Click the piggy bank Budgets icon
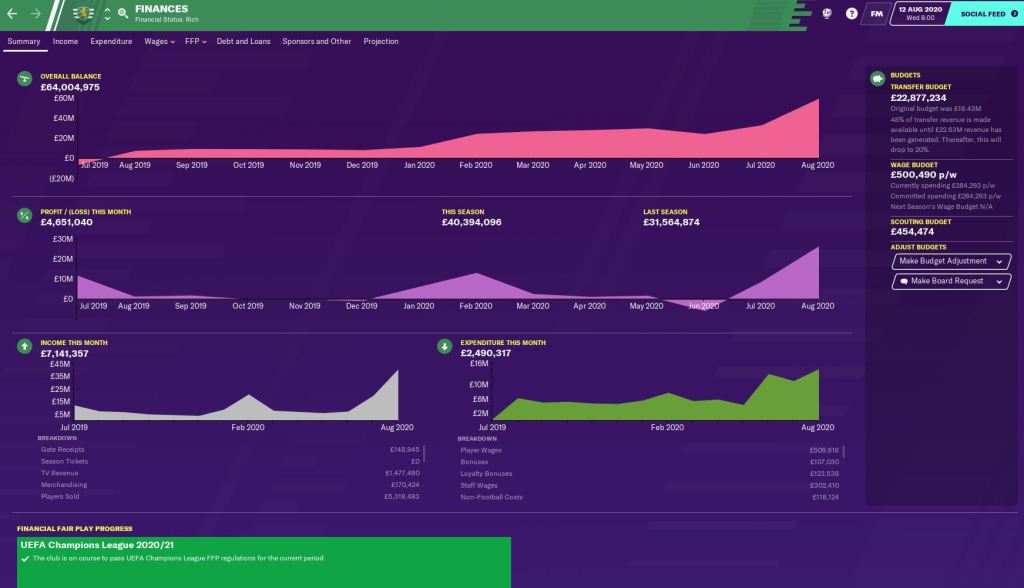 pyautogui.click(x=877, y=78)
